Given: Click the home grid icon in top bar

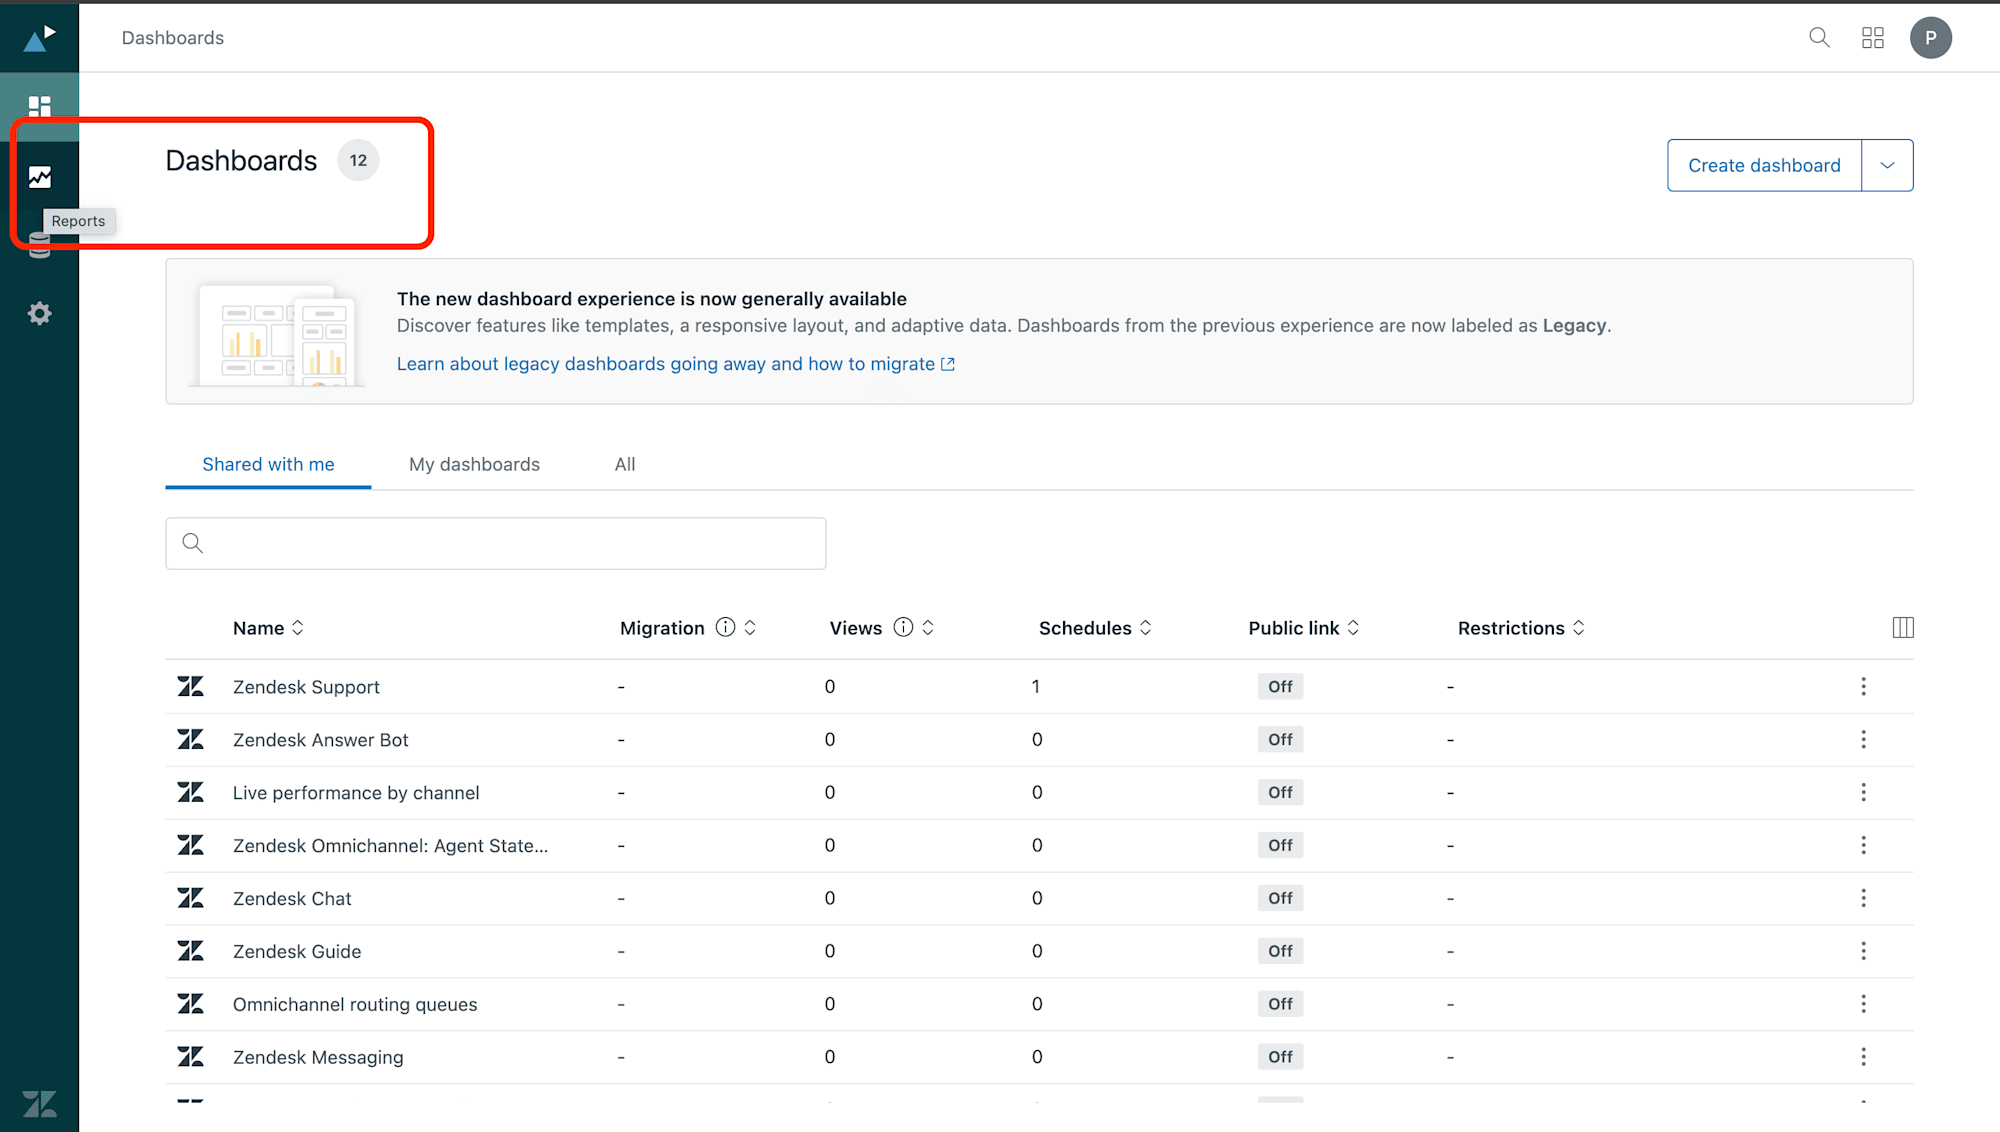Looking at the screenshot, I should coord(1871,37).
